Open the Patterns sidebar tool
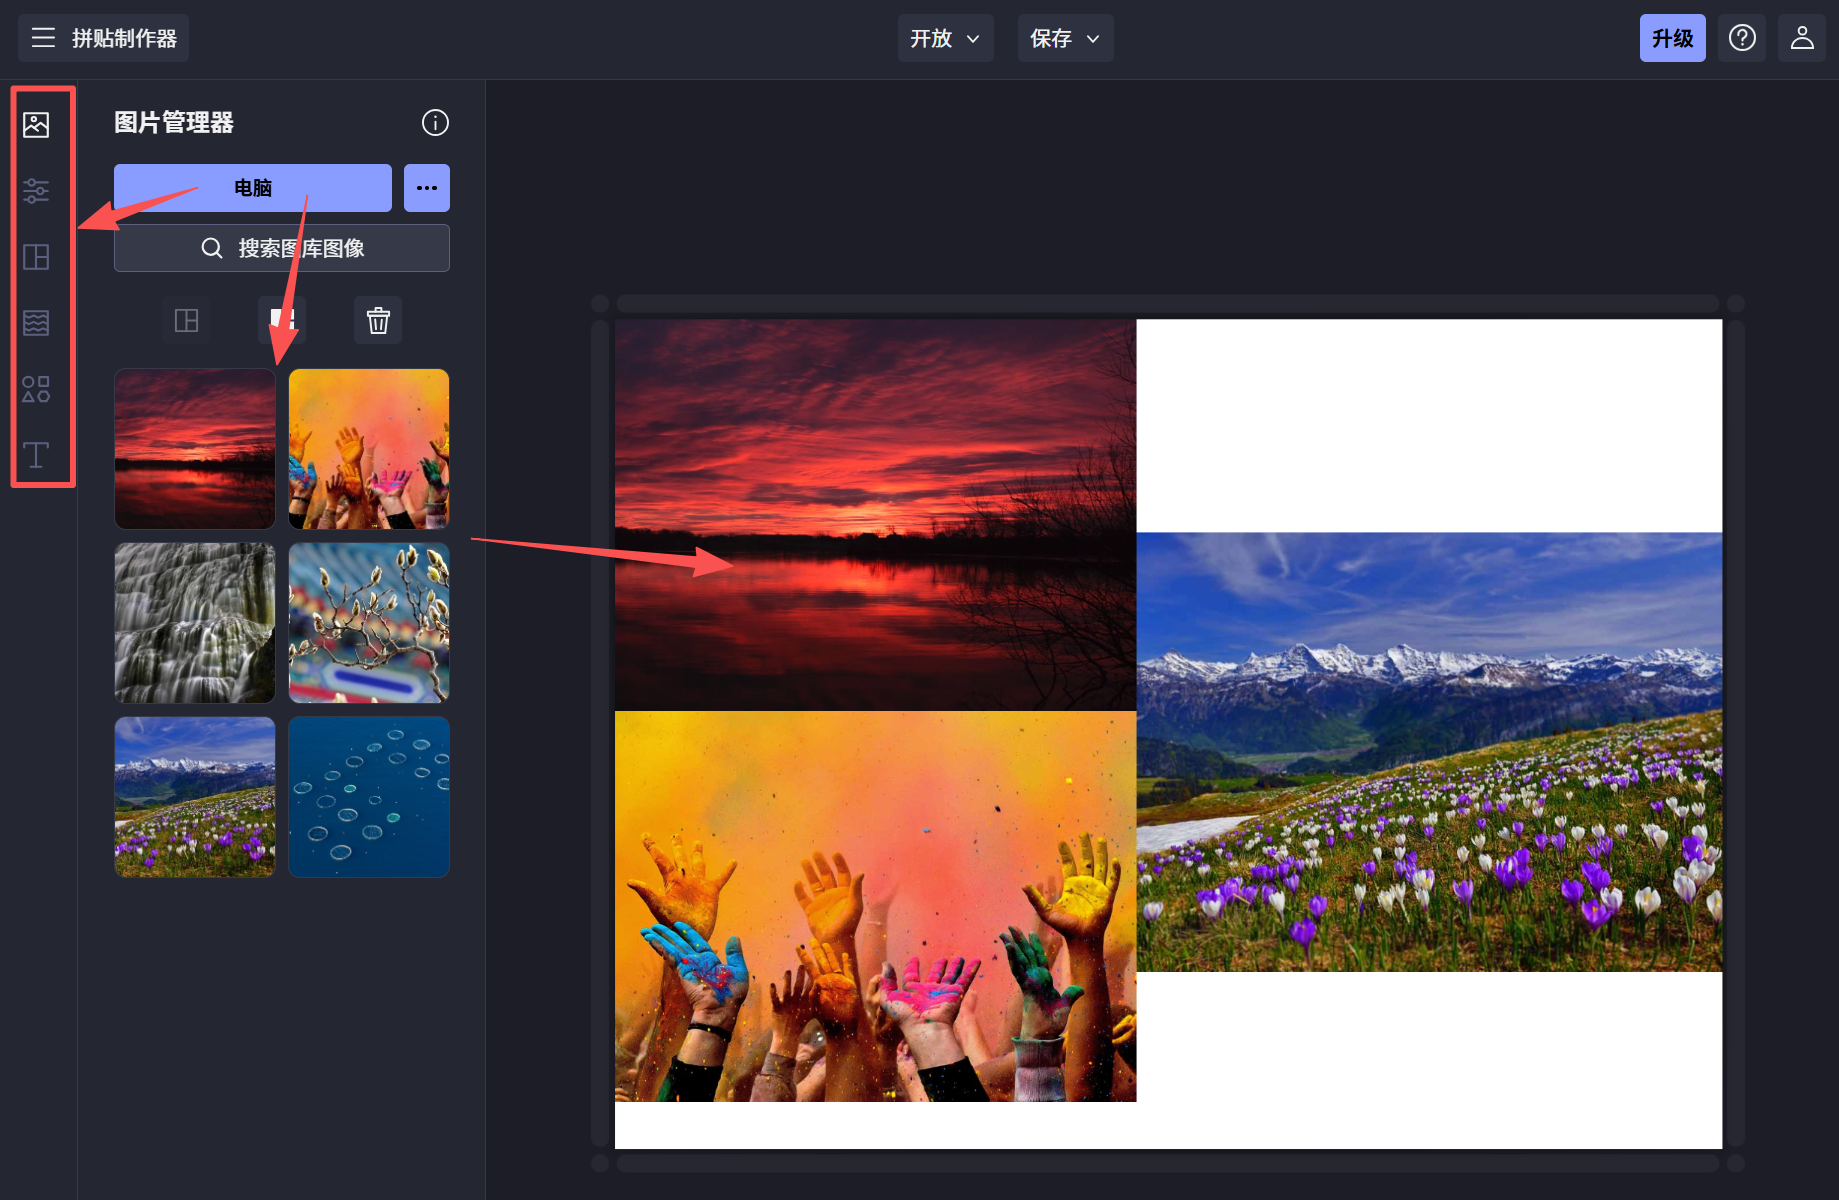This screenshot has width=1839, height=1200. 36,323
